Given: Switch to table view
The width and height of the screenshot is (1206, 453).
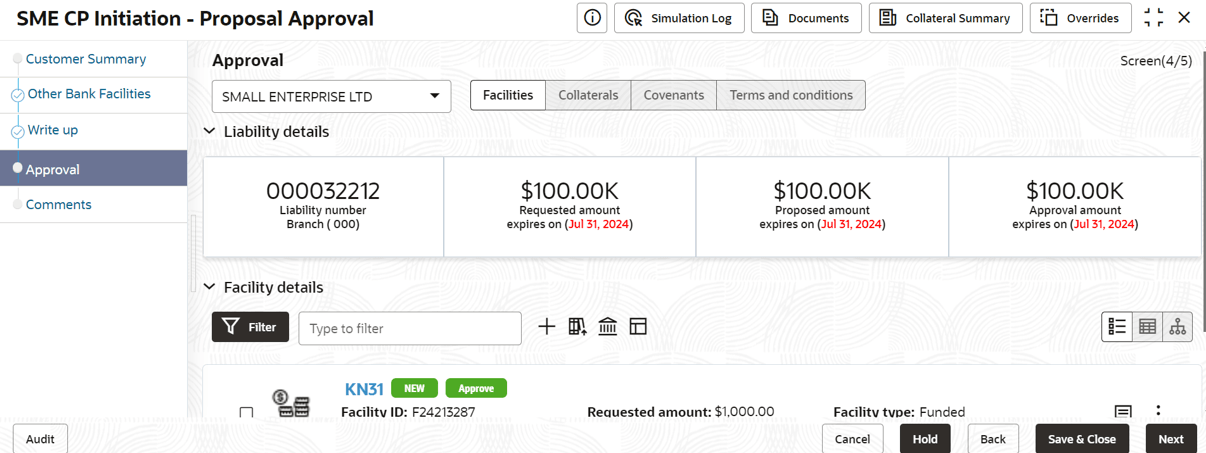Looking at the screenshot, I should click(x=1148, y=327).
